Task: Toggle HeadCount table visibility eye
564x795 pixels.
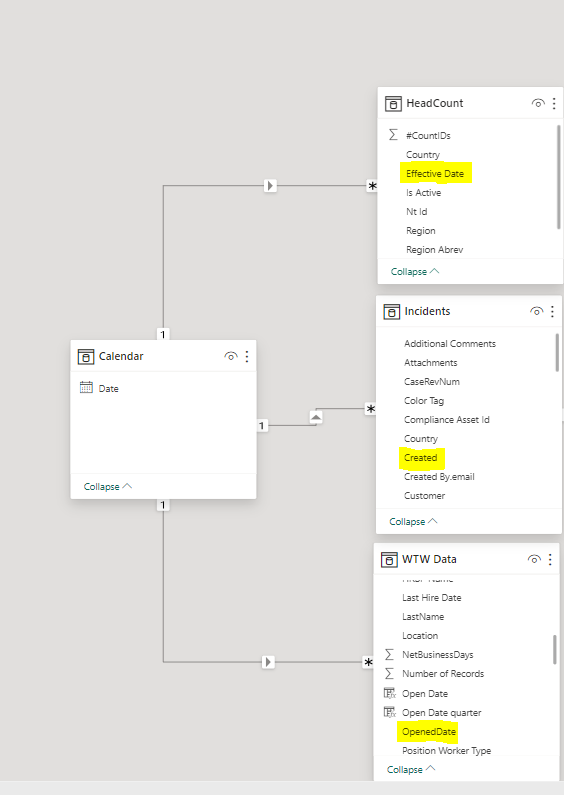Action: [x=538, y=103]
